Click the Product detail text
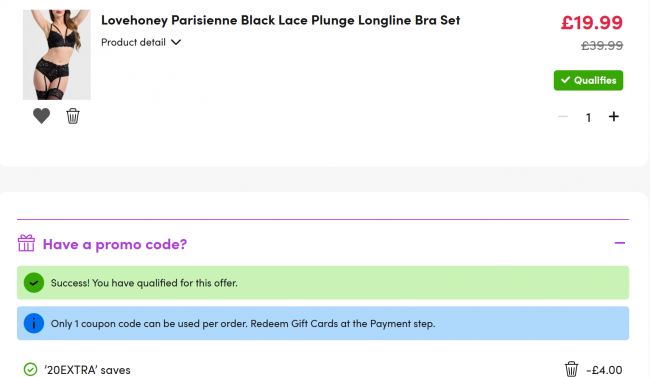 (x=133, y=42)
